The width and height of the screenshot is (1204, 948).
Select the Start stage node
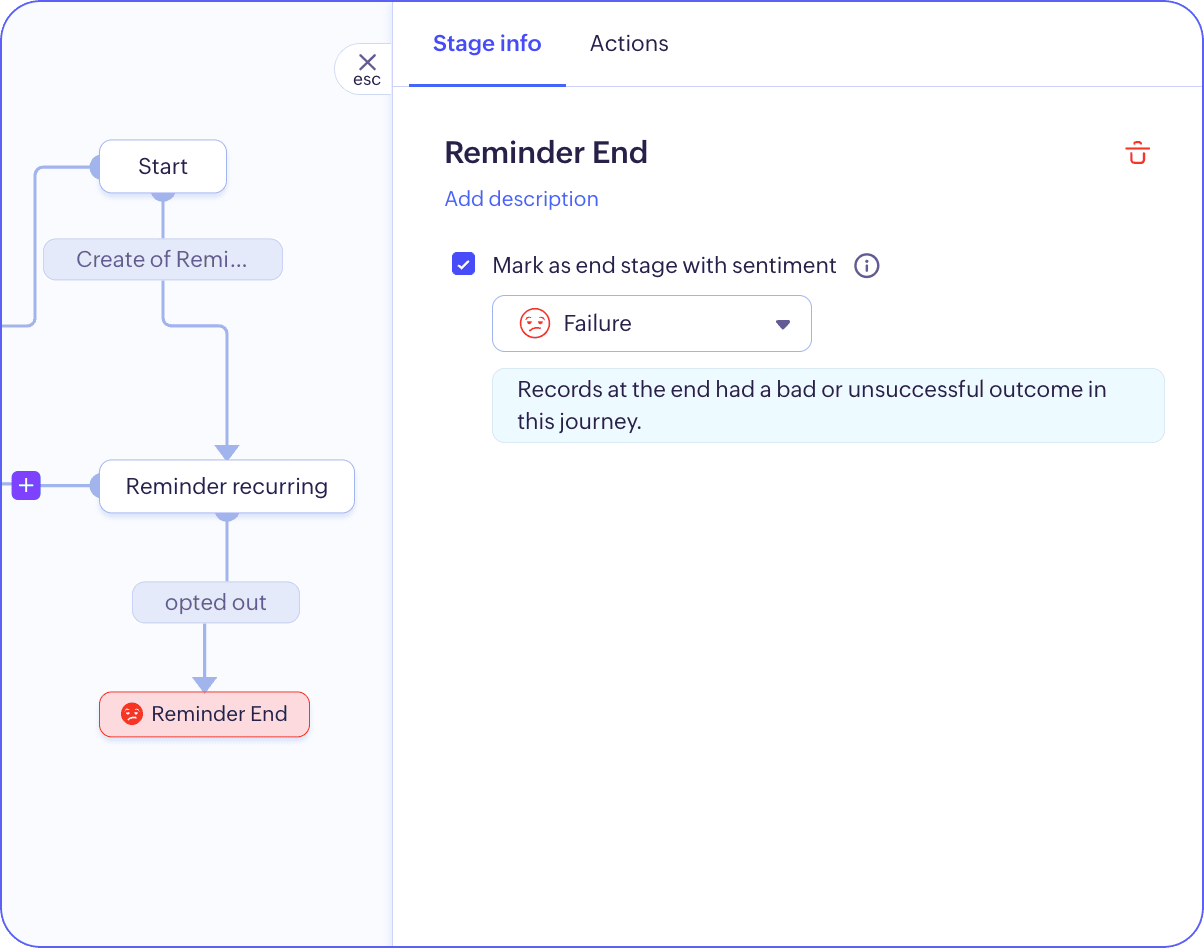(x=163, y=167)
